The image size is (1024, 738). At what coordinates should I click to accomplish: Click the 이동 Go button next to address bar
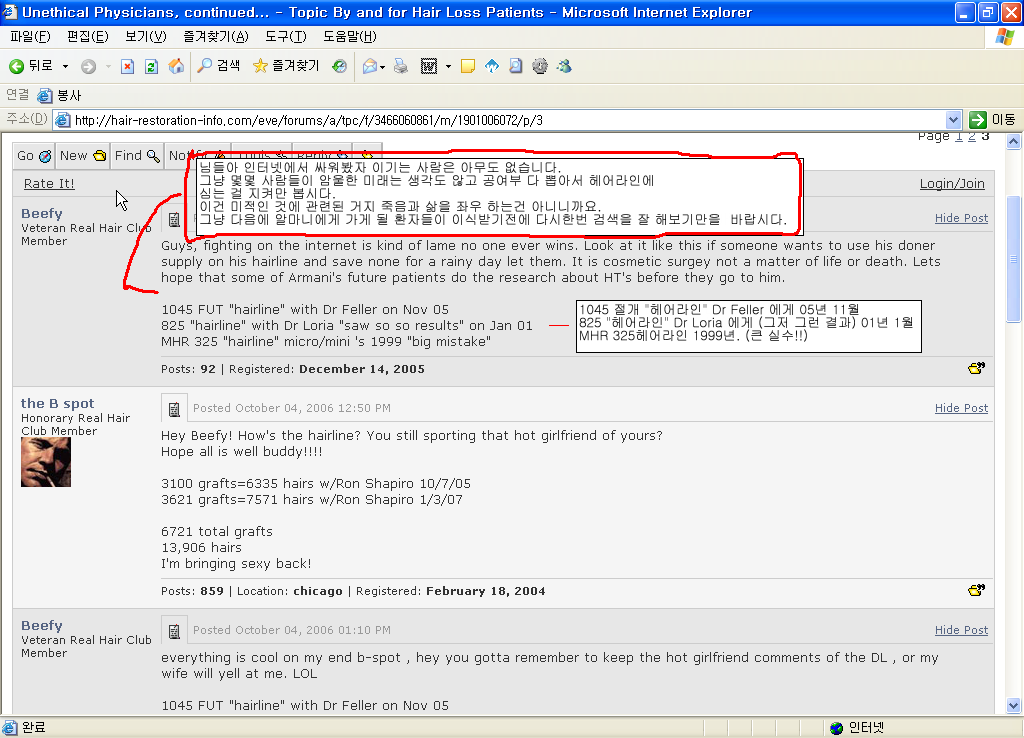[x=992, y=120]
